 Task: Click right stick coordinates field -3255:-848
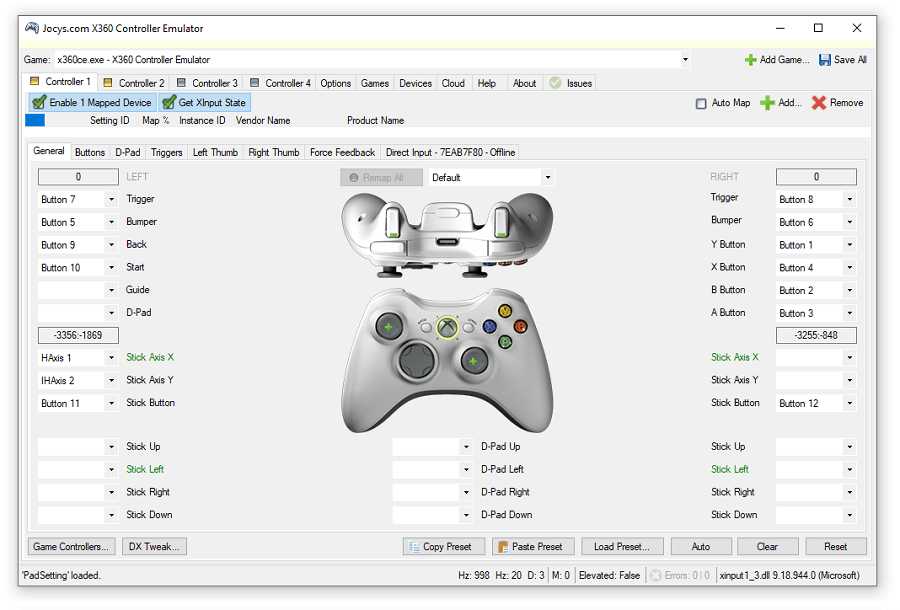pos(816,336)
